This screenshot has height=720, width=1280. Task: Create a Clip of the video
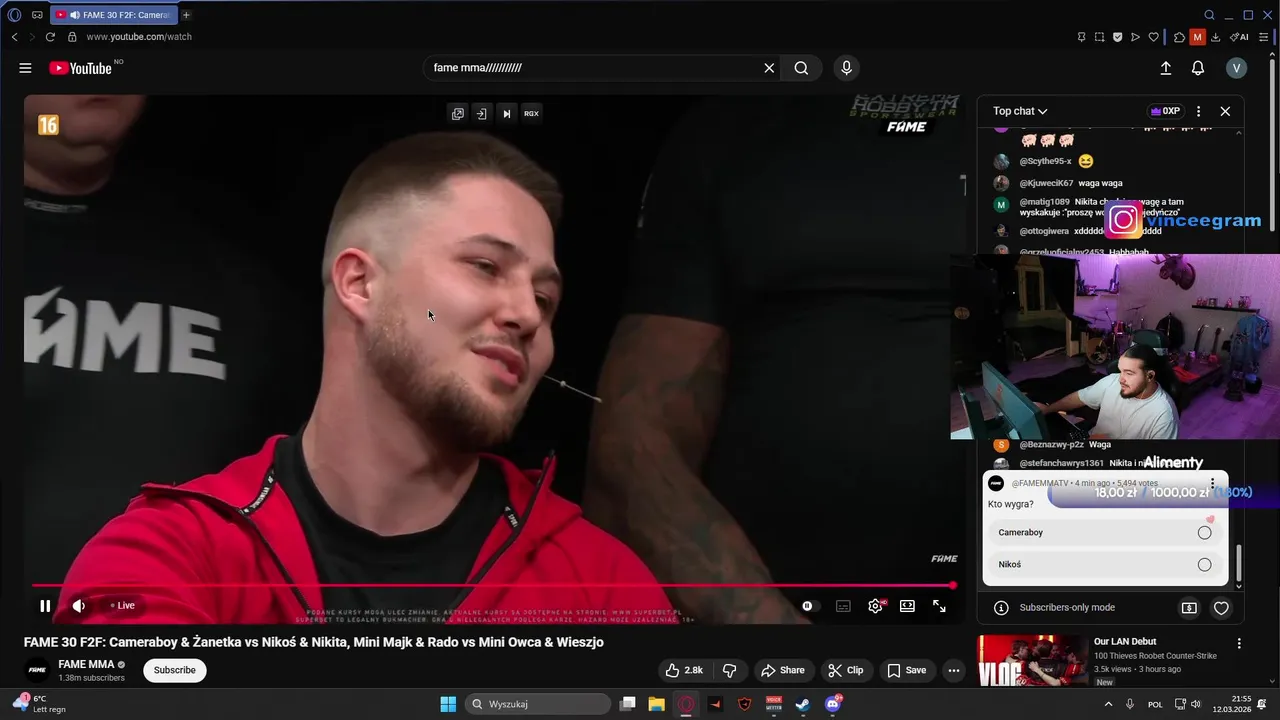[x=846, y=670]
